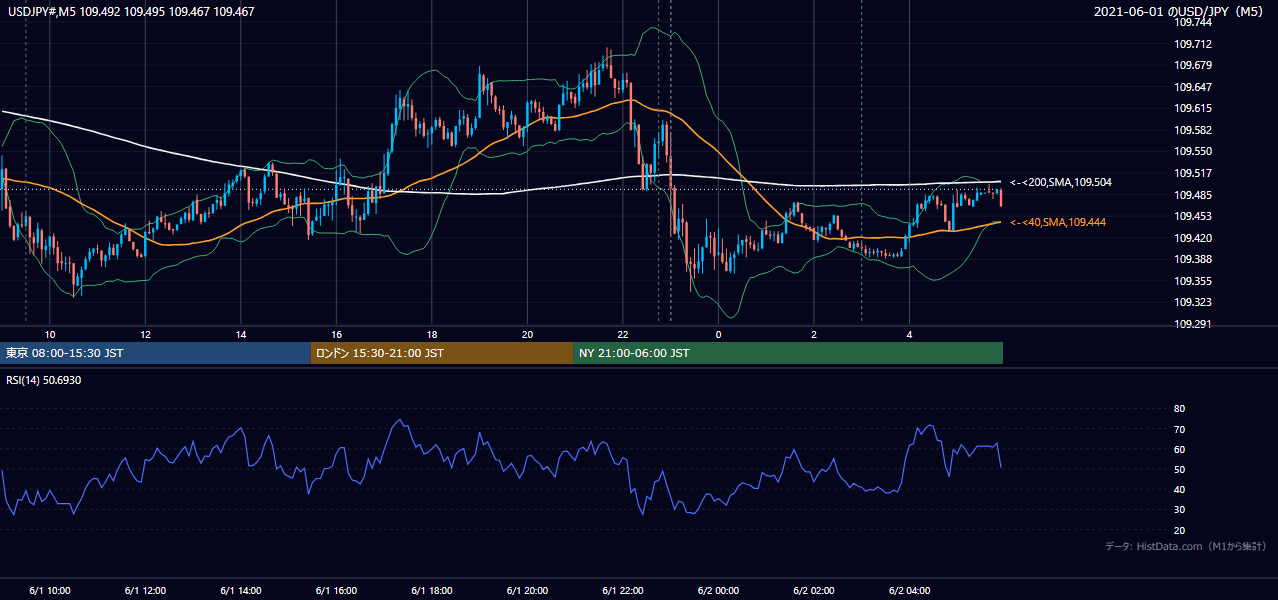1278x600 pixels.
Task: Click the RSI(14) 50.6930 indicator label
Action: (x=44, y=380)
